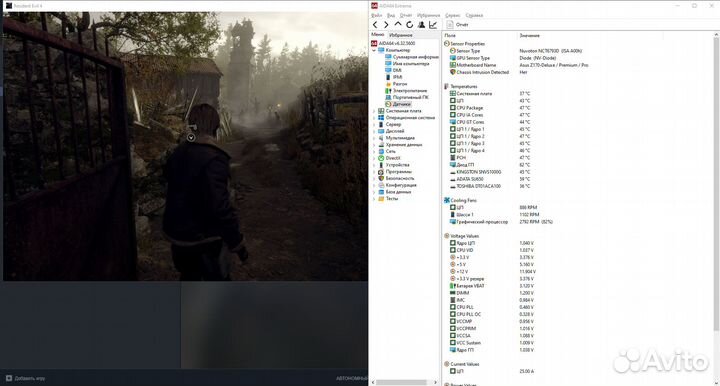This screenshot has height=386, width=720.
Task: Open Суммарная информация in the tree
Action: coord(416,57)
